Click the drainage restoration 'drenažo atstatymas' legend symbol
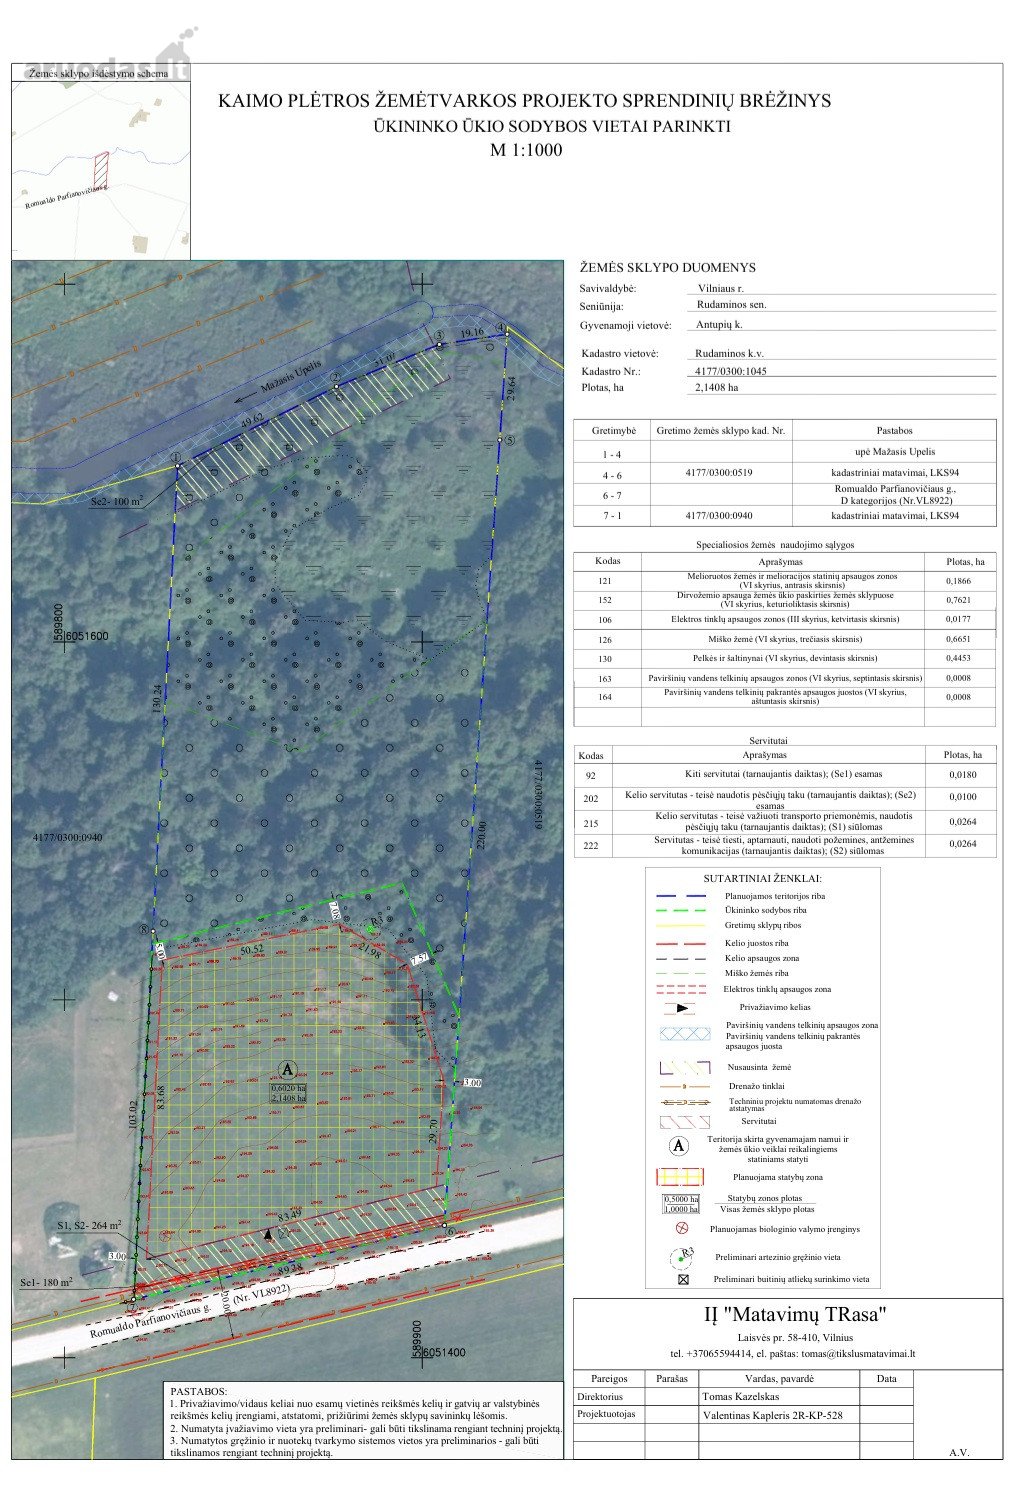The image size is (1013, 1488). pos(684,1103)
